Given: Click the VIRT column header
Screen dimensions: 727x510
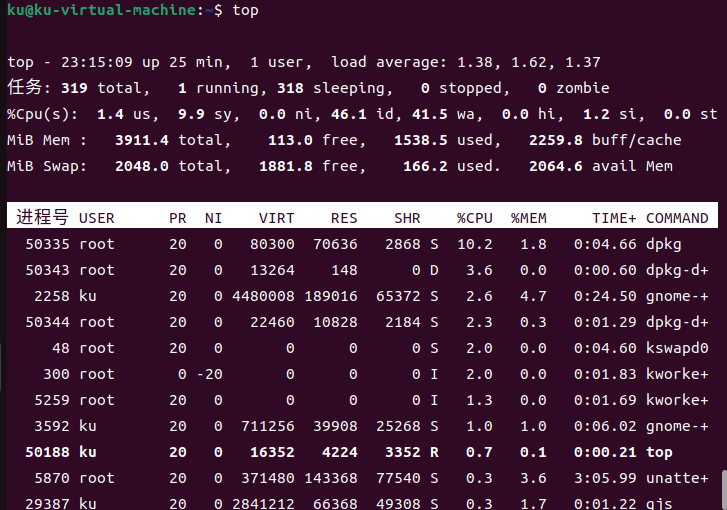Looking at the screenshot, I should [276, 217].
